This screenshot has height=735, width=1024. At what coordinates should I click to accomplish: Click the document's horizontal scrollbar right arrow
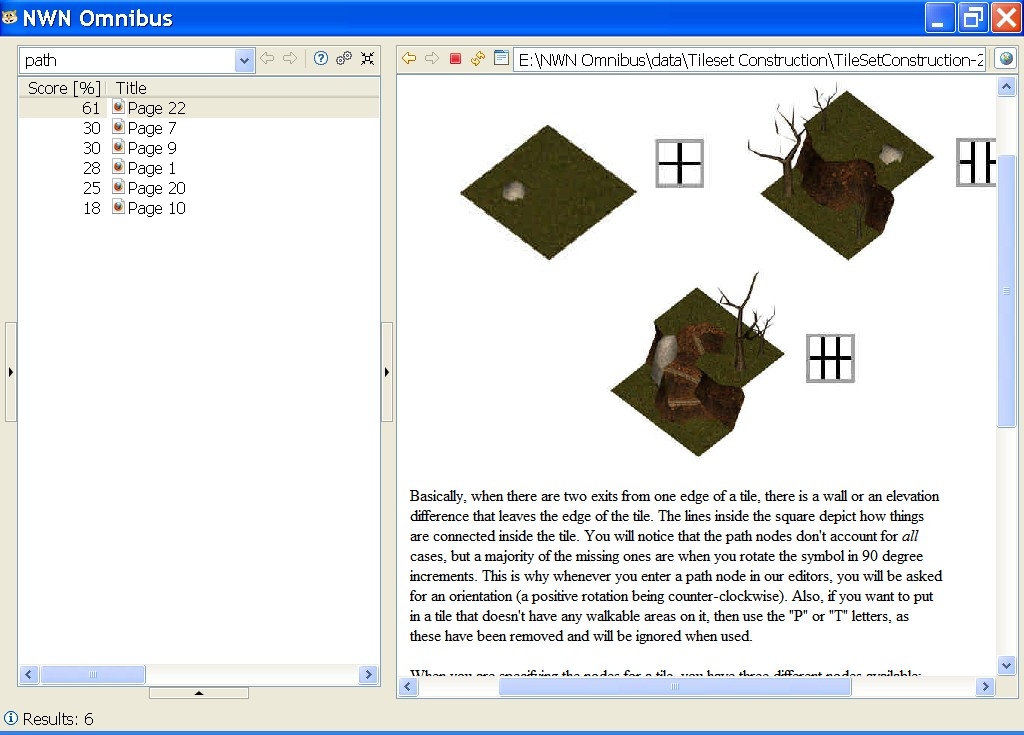985,687
